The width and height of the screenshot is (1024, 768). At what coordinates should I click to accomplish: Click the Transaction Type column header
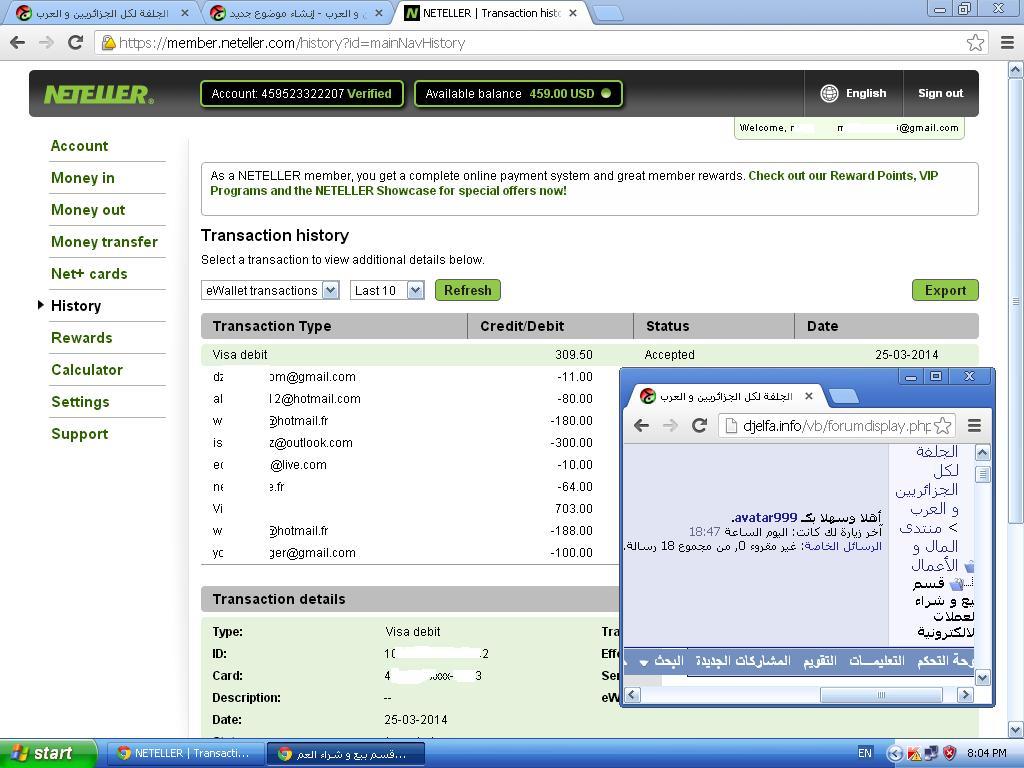tap(334, 326)
